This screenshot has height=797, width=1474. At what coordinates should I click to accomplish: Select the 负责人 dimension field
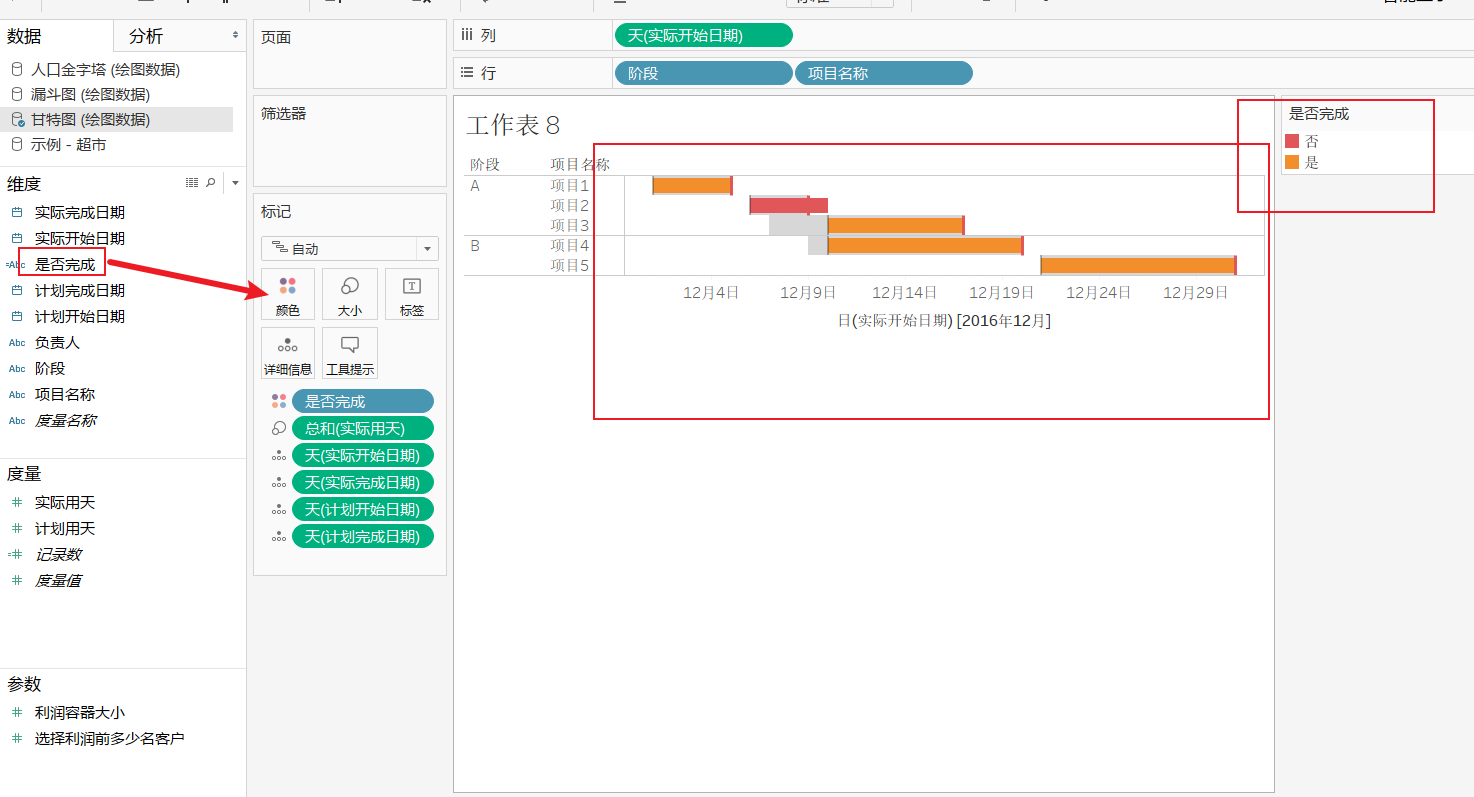[57, 342]
